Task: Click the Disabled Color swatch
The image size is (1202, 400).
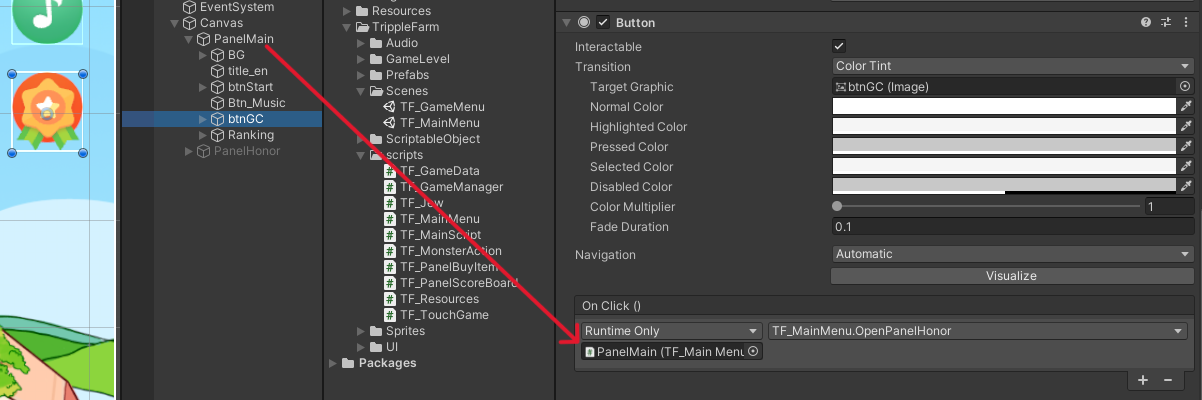Action: [x=1004, y=187]
